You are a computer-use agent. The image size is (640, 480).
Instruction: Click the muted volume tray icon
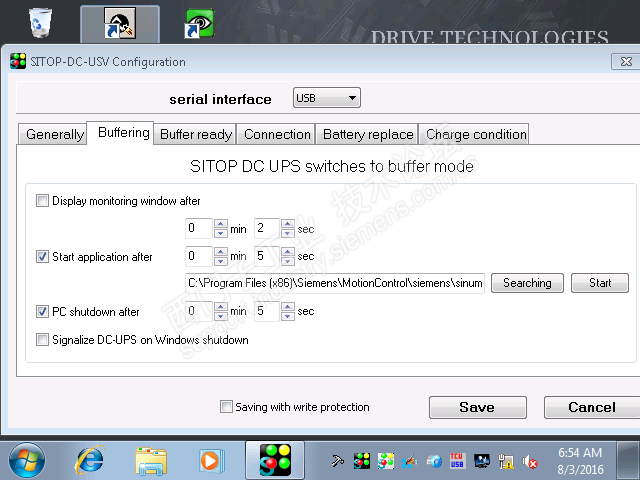click(x=530, y=462)
